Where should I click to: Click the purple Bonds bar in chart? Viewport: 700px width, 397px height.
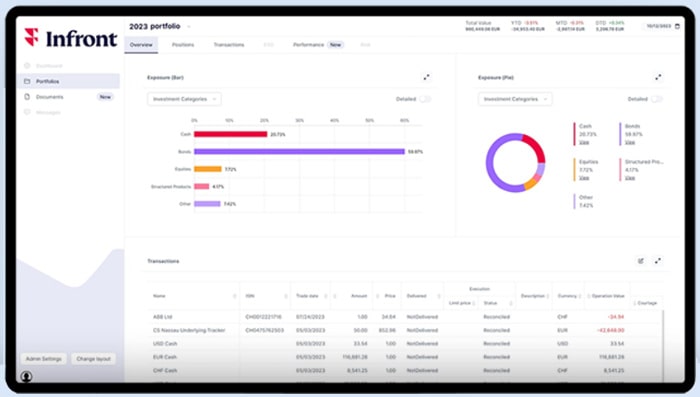pyautogui.click(x=299, y=151)
